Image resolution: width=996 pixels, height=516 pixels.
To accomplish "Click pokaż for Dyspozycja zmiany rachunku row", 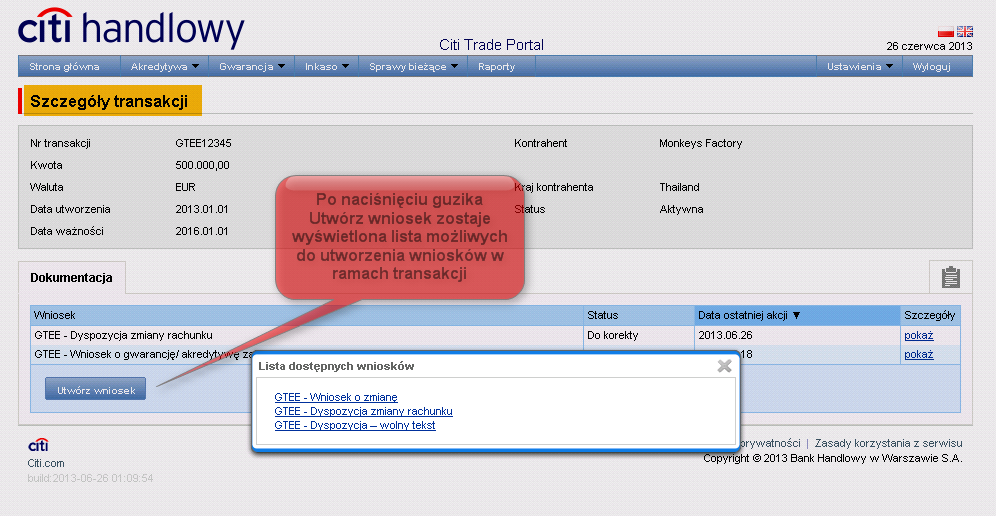I will point(919,335).
